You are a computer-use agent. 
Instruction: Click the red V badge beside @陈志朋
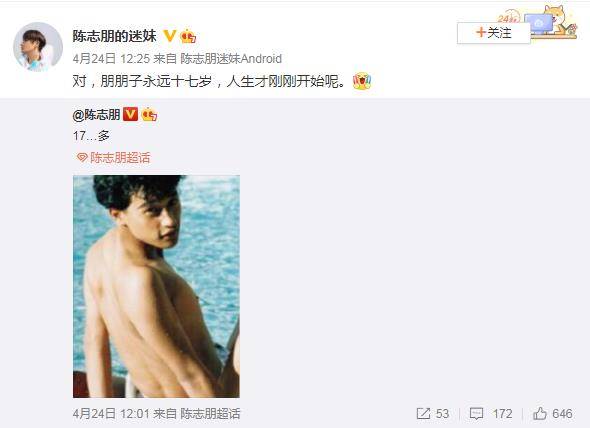[131, 114]
